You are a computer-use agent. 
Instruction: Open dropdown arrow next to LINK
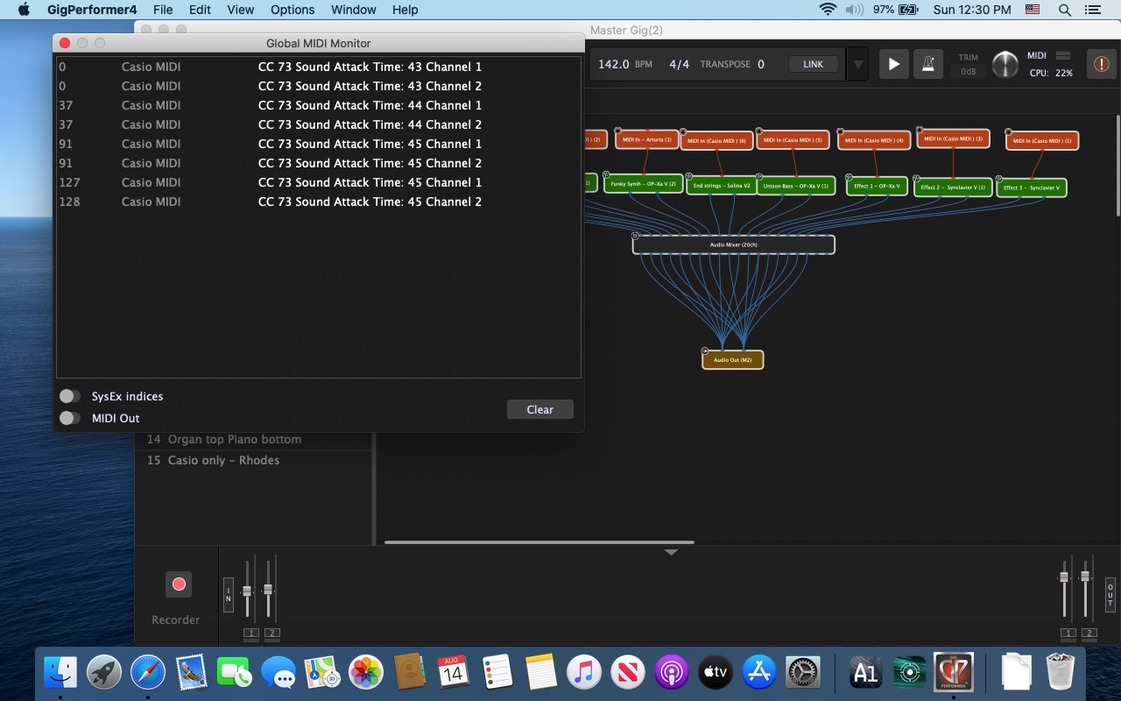click(x=858, y=64)
